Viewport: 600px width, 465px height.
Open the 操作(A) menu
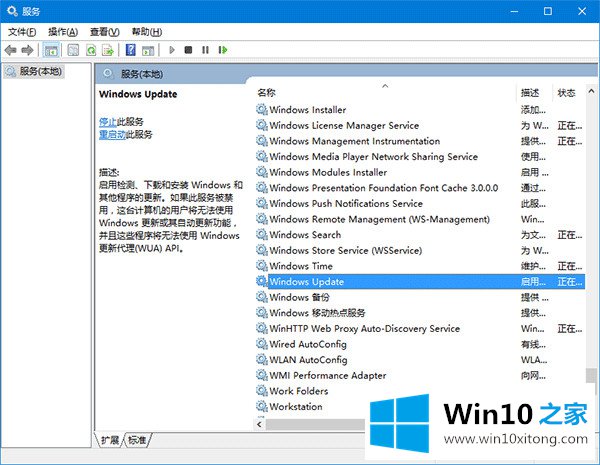(x=63, y=32)
